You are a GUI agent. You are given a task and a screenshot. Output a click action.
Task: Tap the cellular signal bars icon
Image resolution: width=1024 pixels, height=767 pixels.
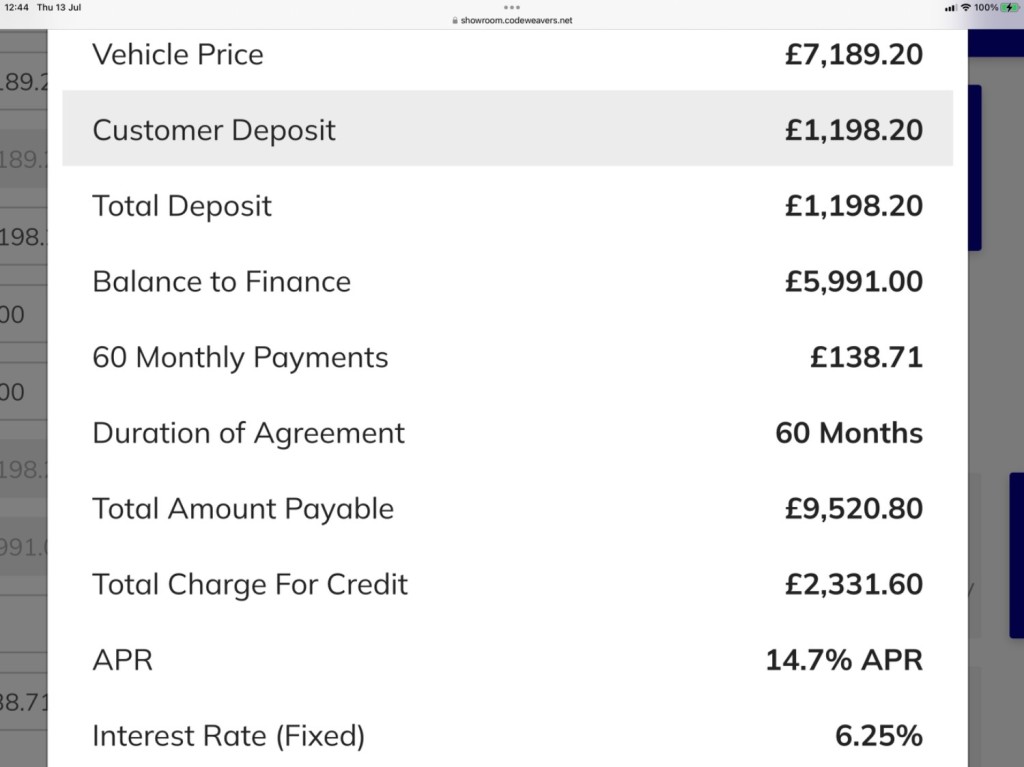951,8
